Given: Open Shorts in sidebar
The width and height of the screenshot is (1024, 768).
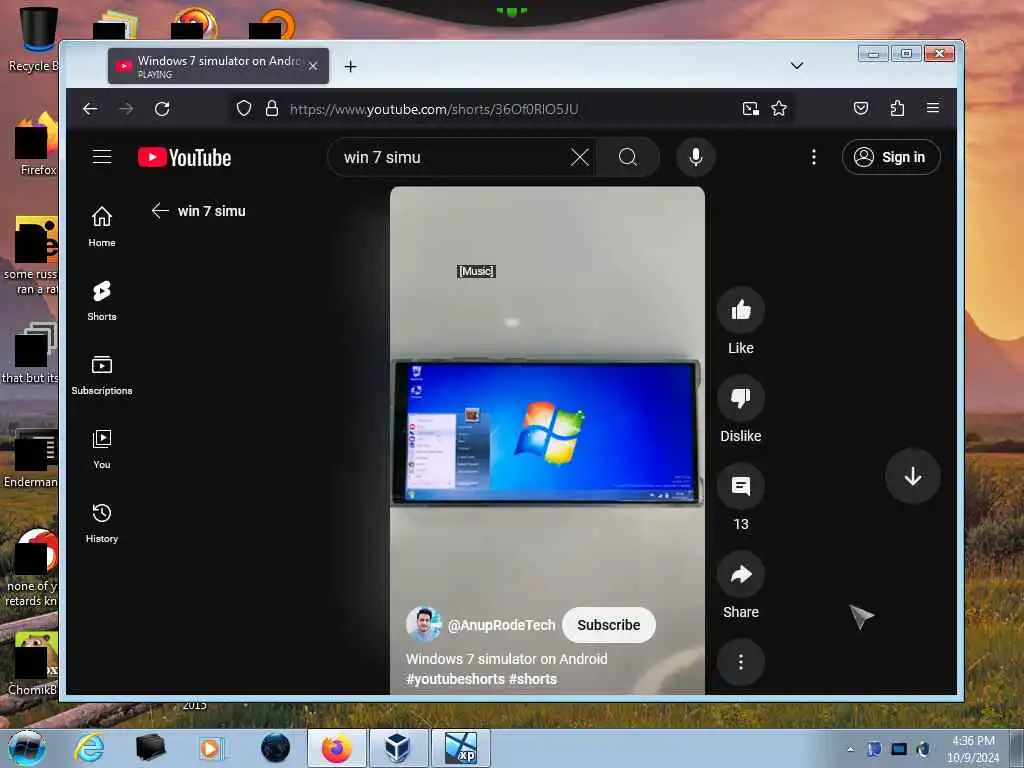Looking at the screenshot, I should [102, 300].
